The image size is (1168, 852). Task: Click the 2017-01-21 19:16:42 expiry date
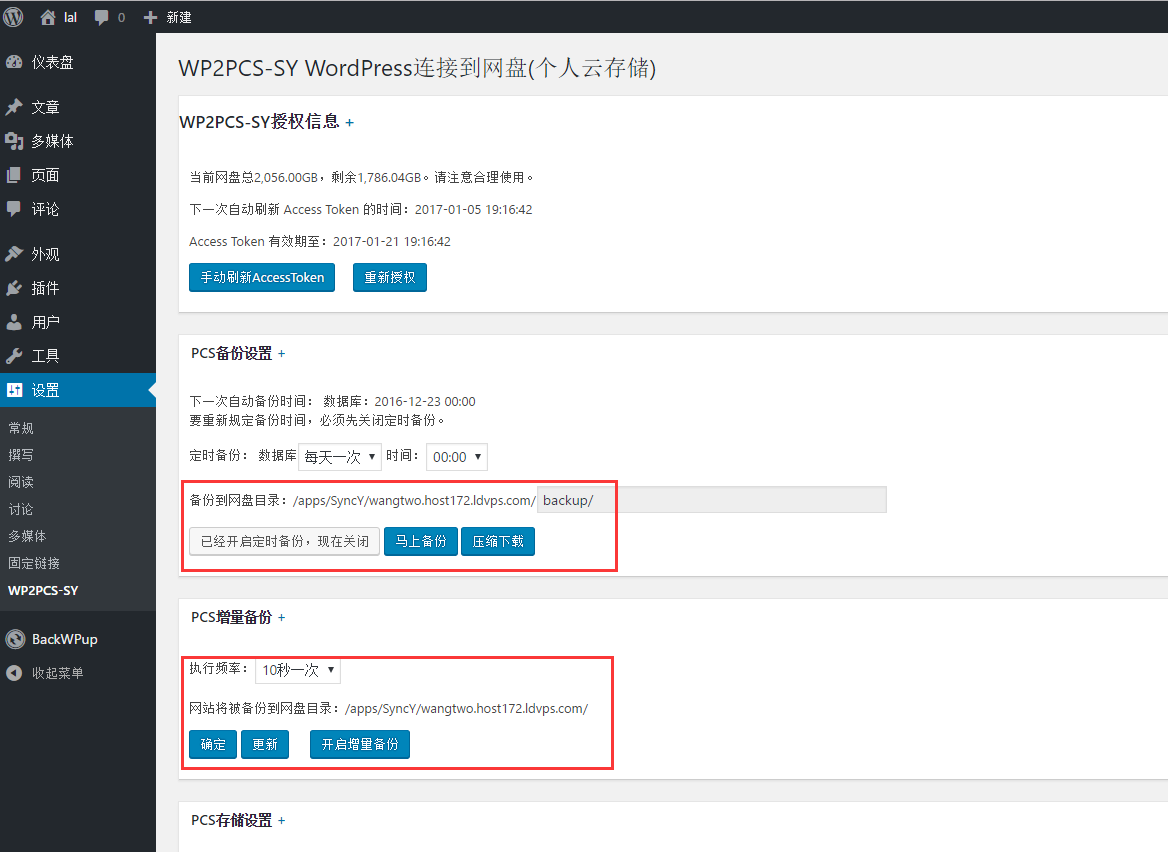[x=392, y=241]
